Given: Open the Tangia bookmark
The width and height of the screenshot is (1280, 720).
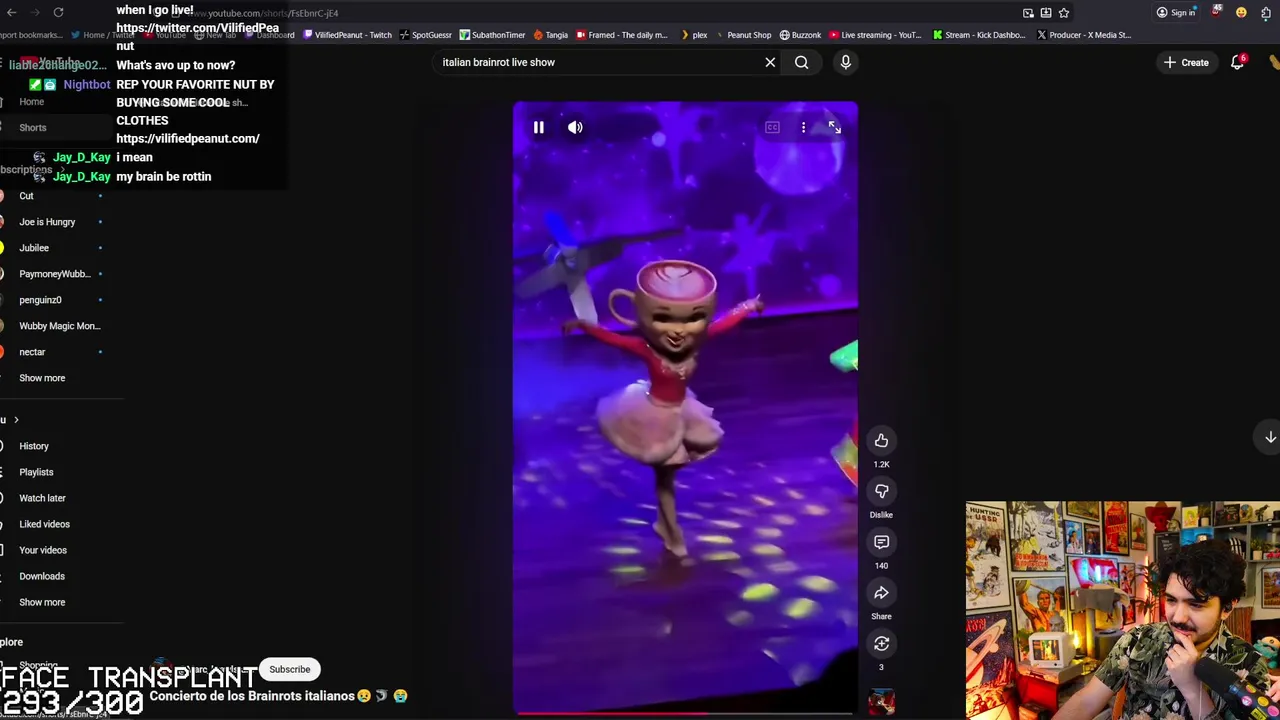Looking at the screenshot, I should [x=550, y=35].
